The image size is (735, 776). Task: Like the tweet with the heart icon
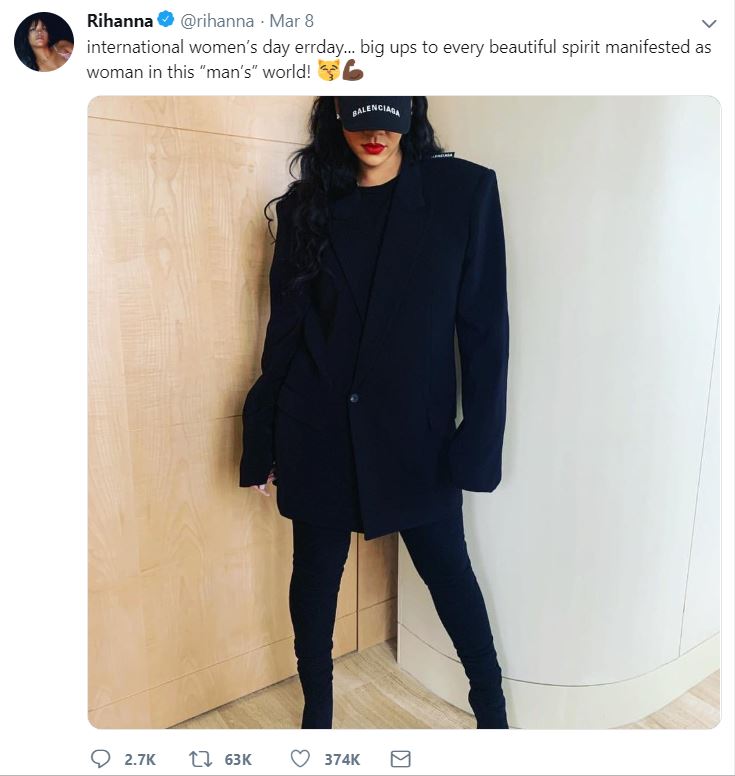pyautogui.click(x=300, y=759)
